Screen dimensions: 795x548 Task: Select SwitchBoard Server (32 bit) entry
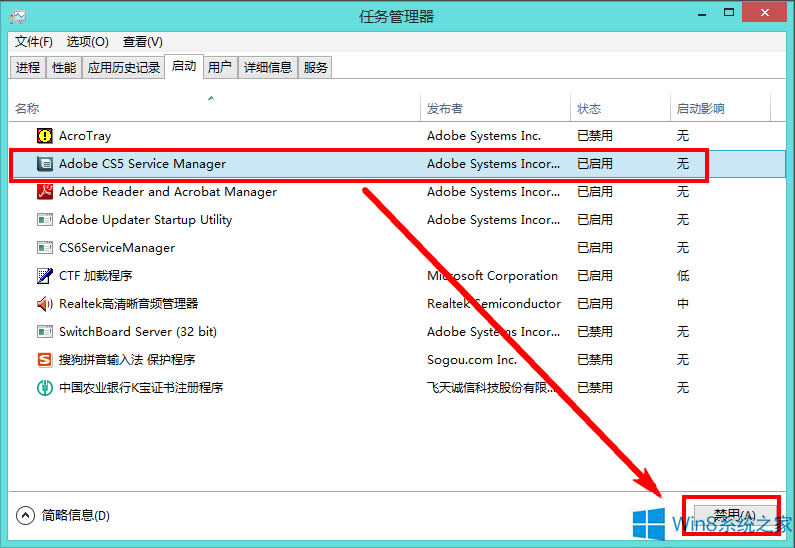(138, 332)
